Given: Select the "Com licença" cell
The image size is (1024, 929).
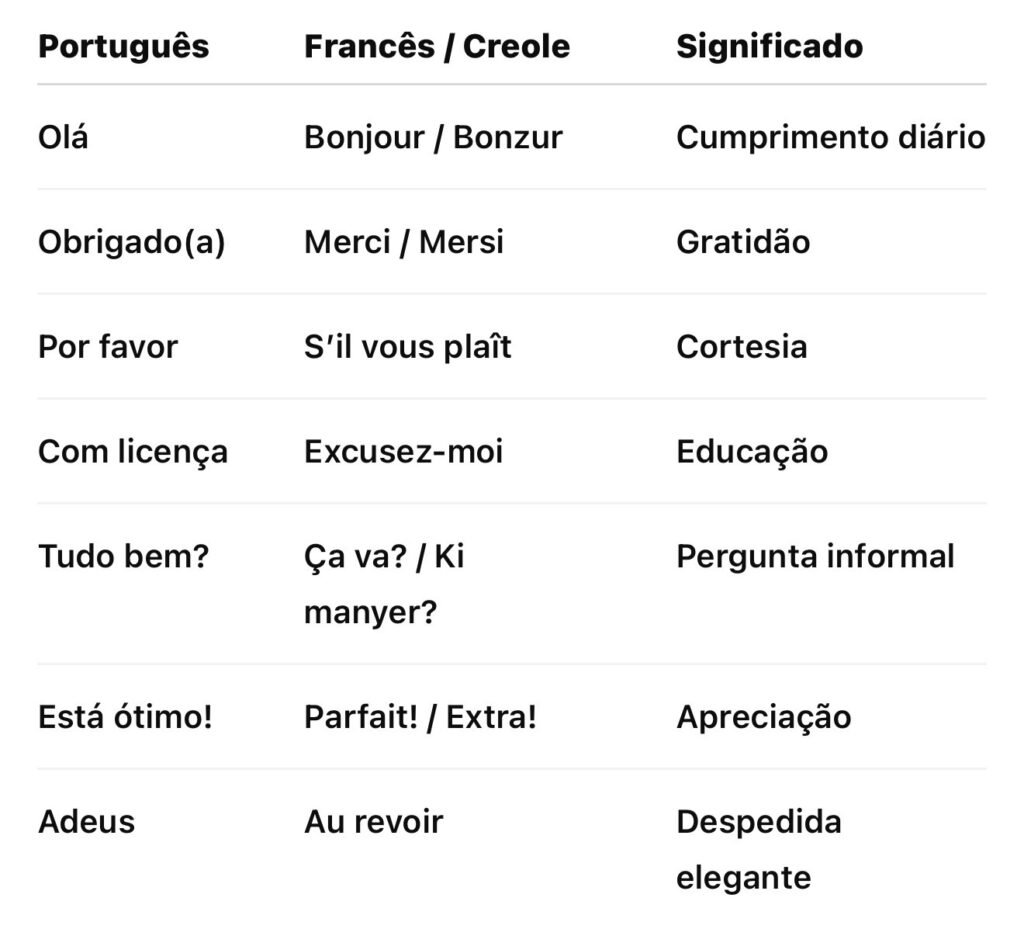Looking at the screenshot, I should tap(133, 452).
